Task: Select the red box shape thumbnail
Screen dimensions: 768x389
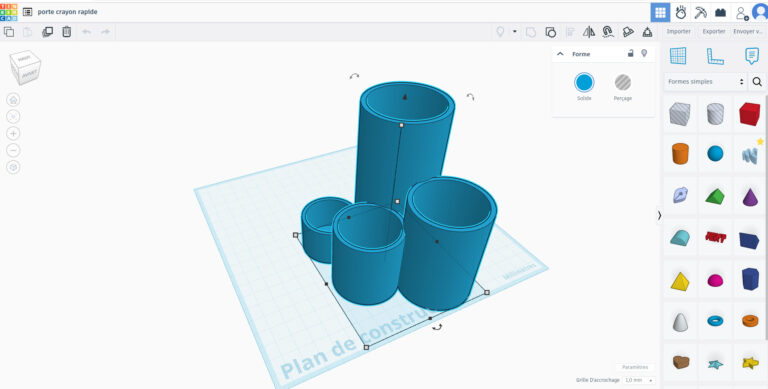Action: coord(749,114)
